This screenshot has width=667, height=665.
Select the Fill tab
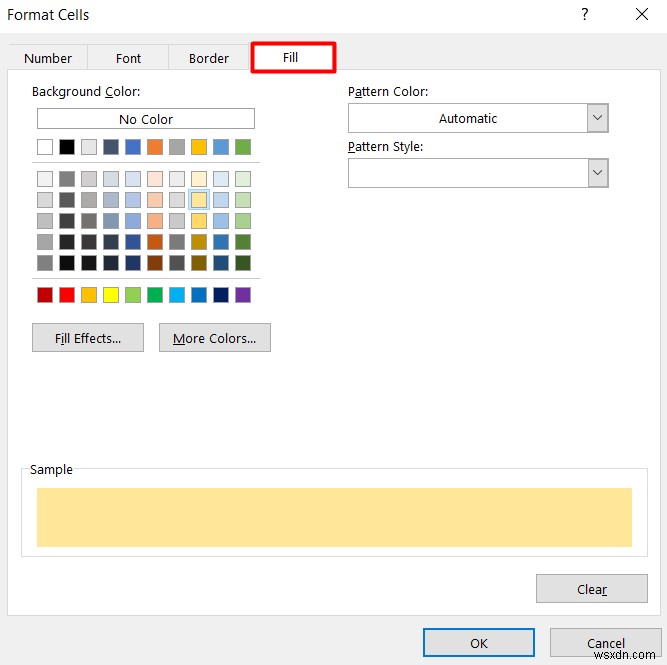(291, 57)
